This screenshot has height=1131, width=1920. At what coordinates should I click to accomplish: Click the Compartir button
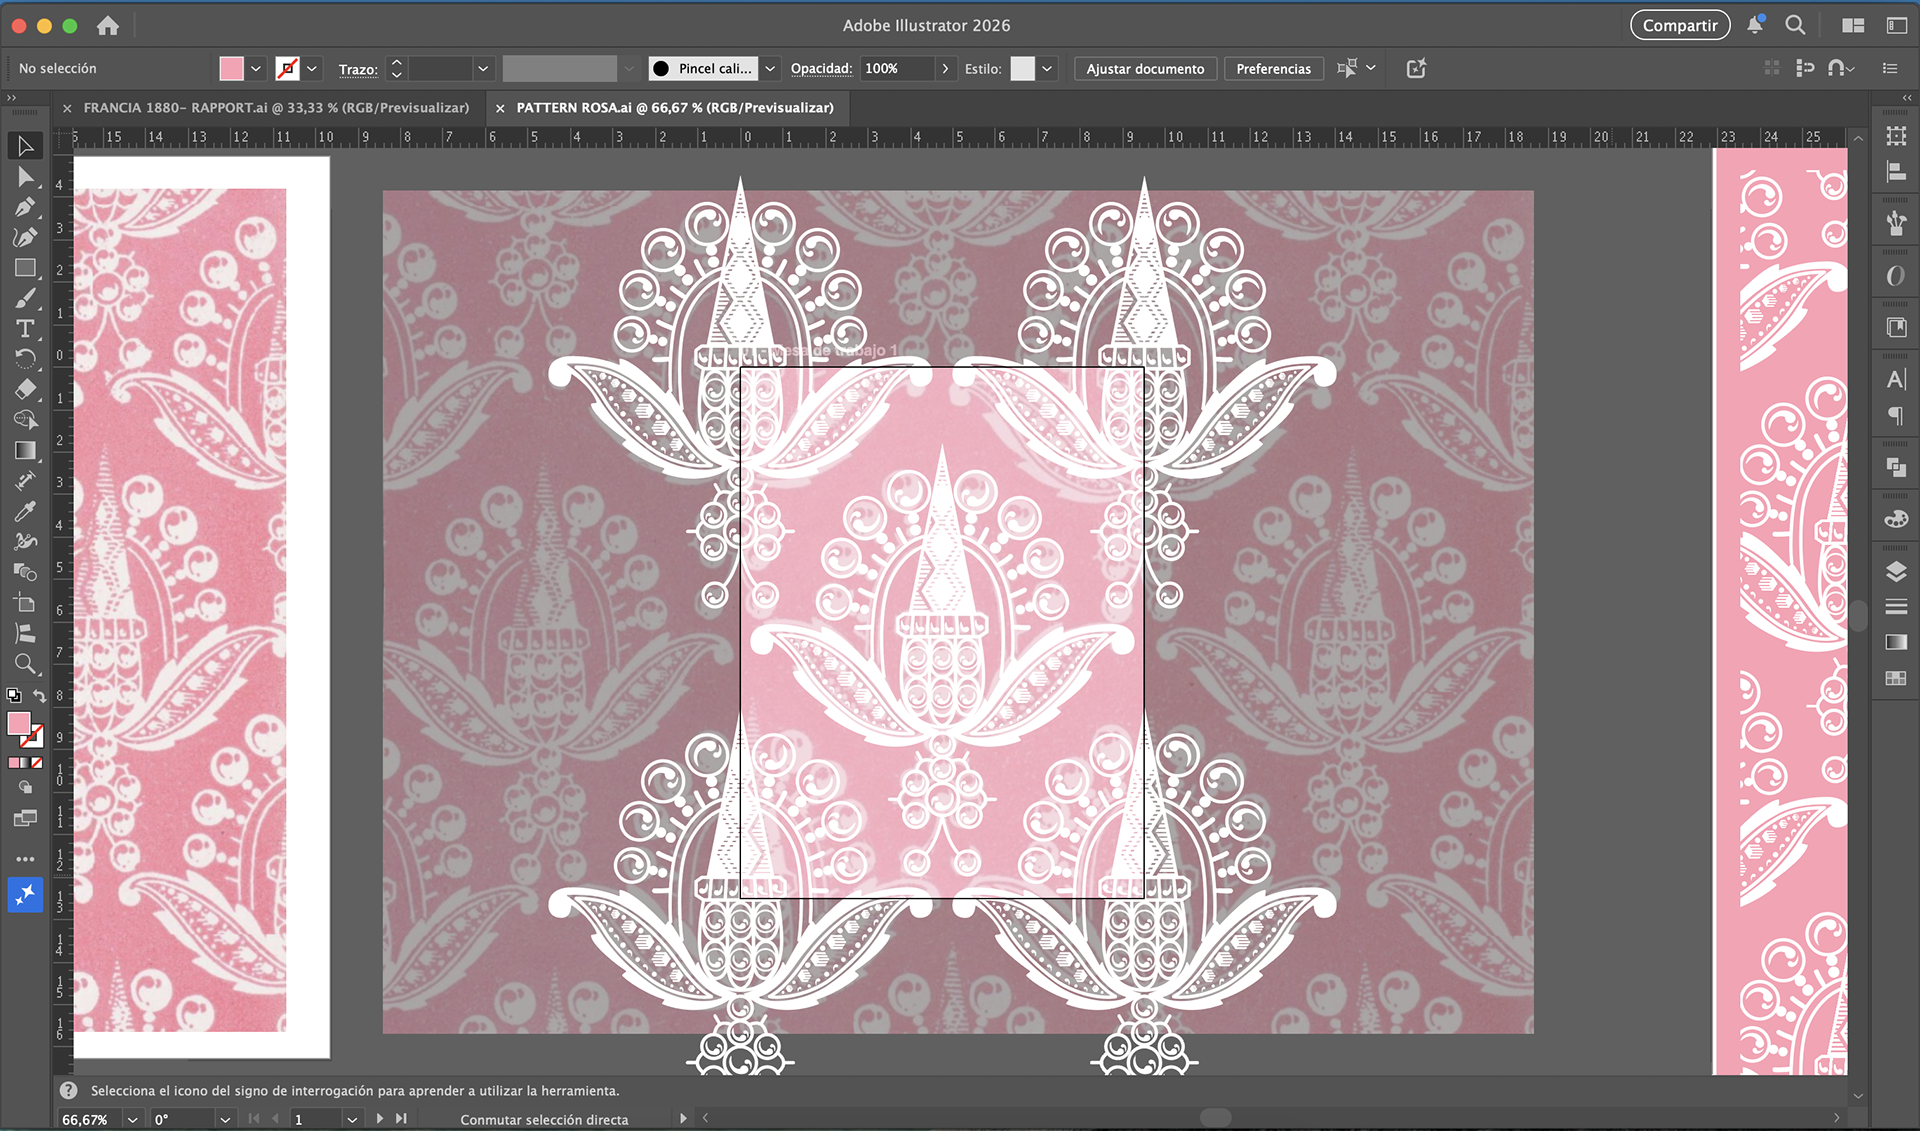click(1679, 26)
